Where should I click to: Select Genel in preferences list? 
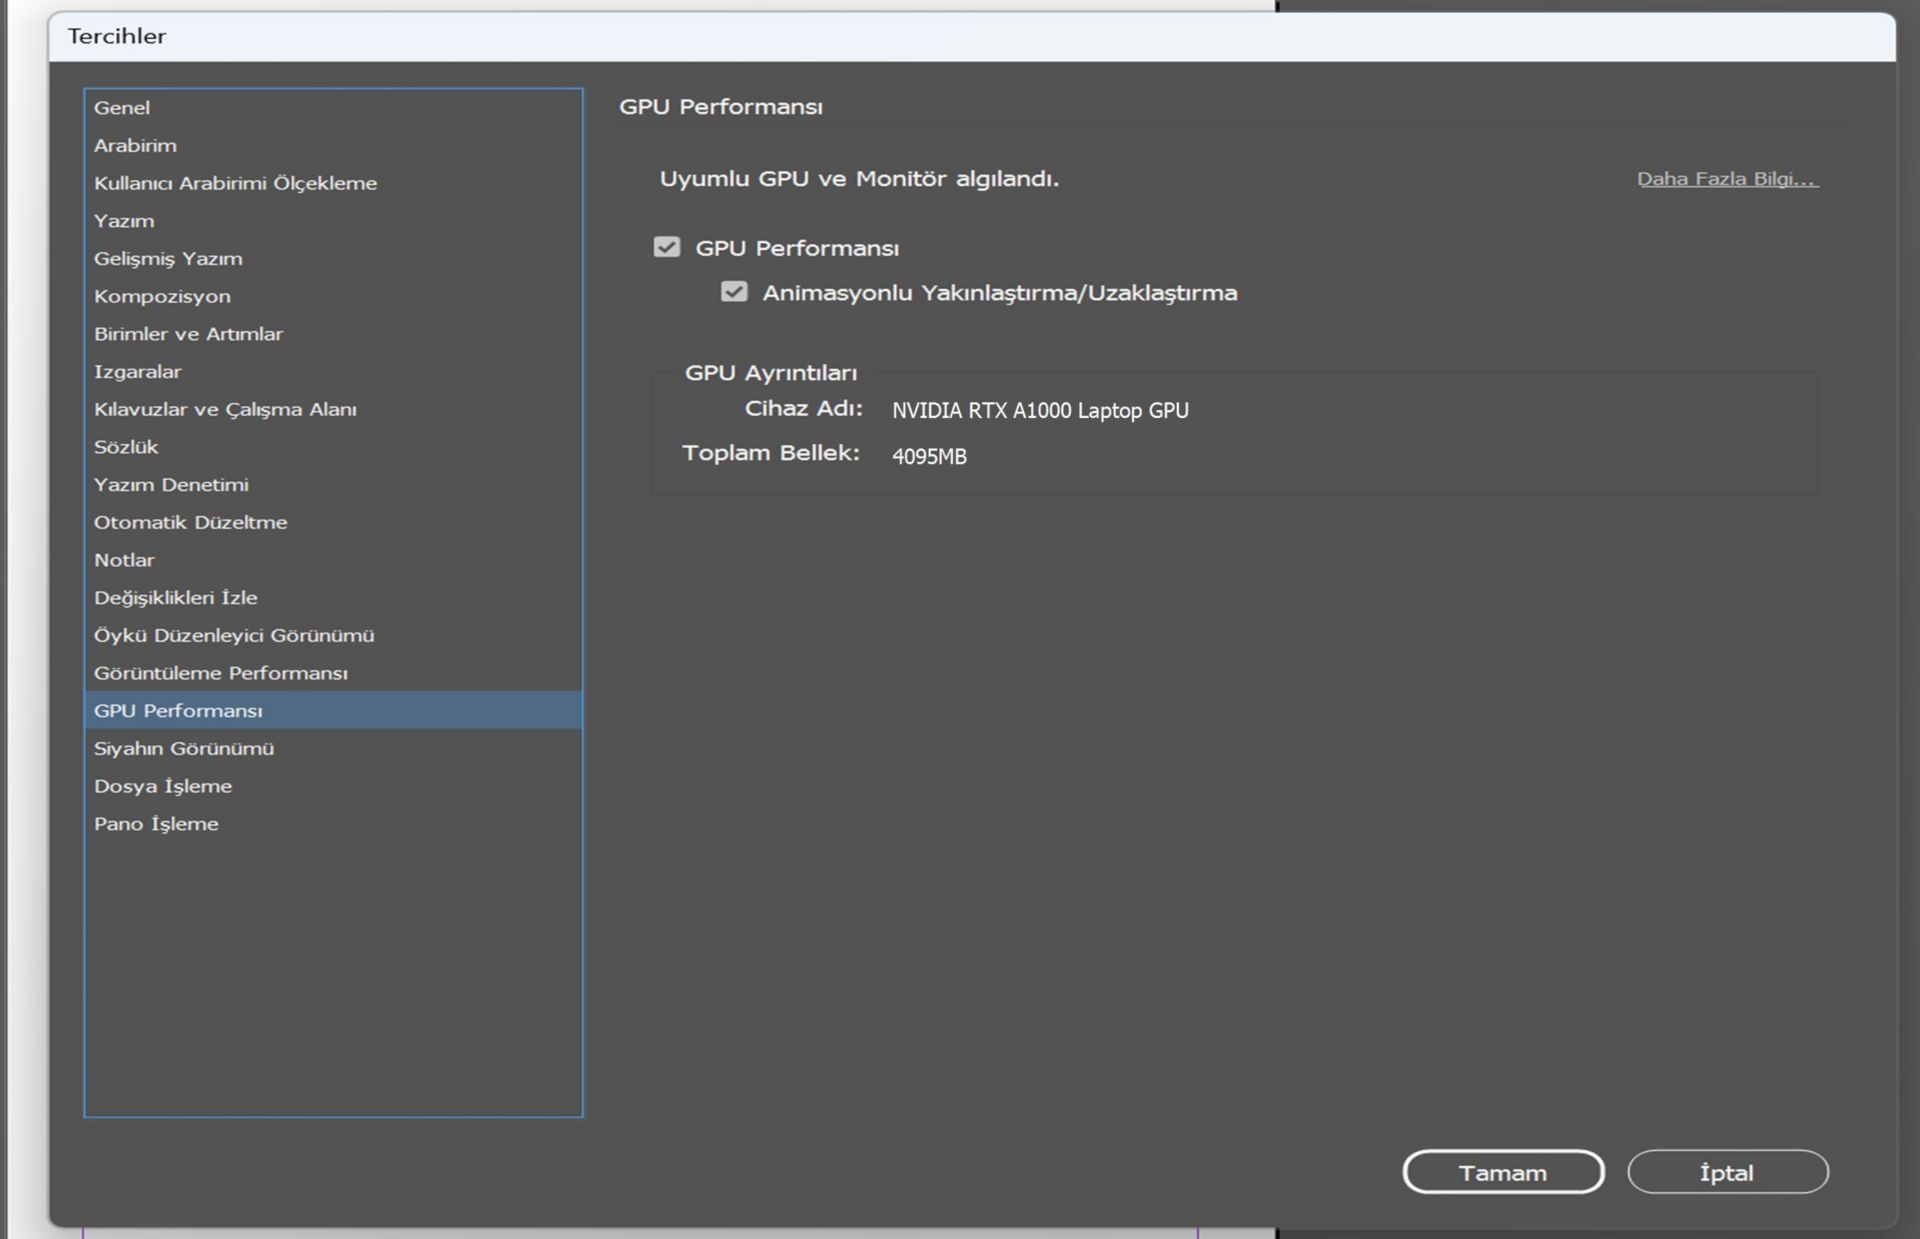122,108
